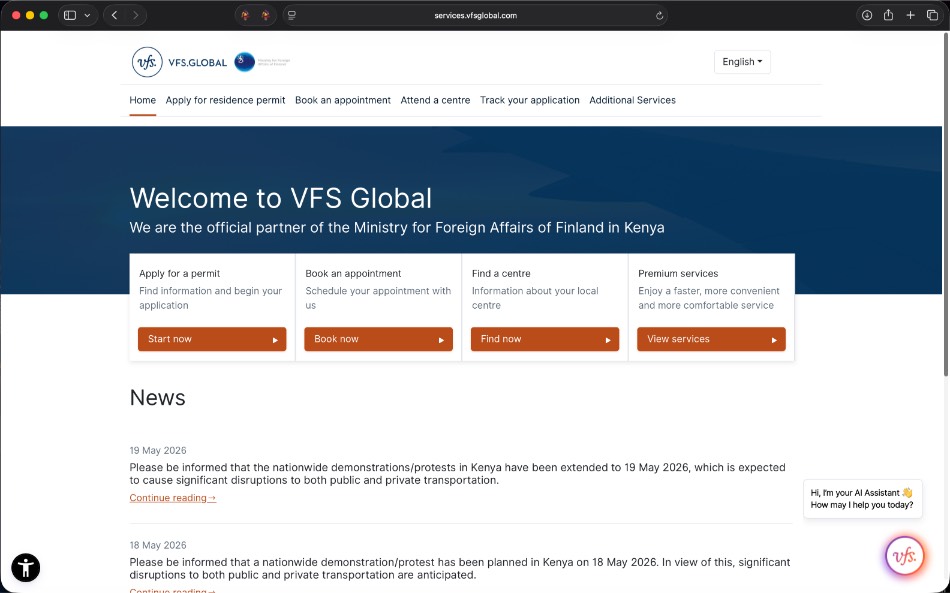Screen dimensions: 950x593
Task: Open Track your application menu item
Action: [x=530, y=101]
